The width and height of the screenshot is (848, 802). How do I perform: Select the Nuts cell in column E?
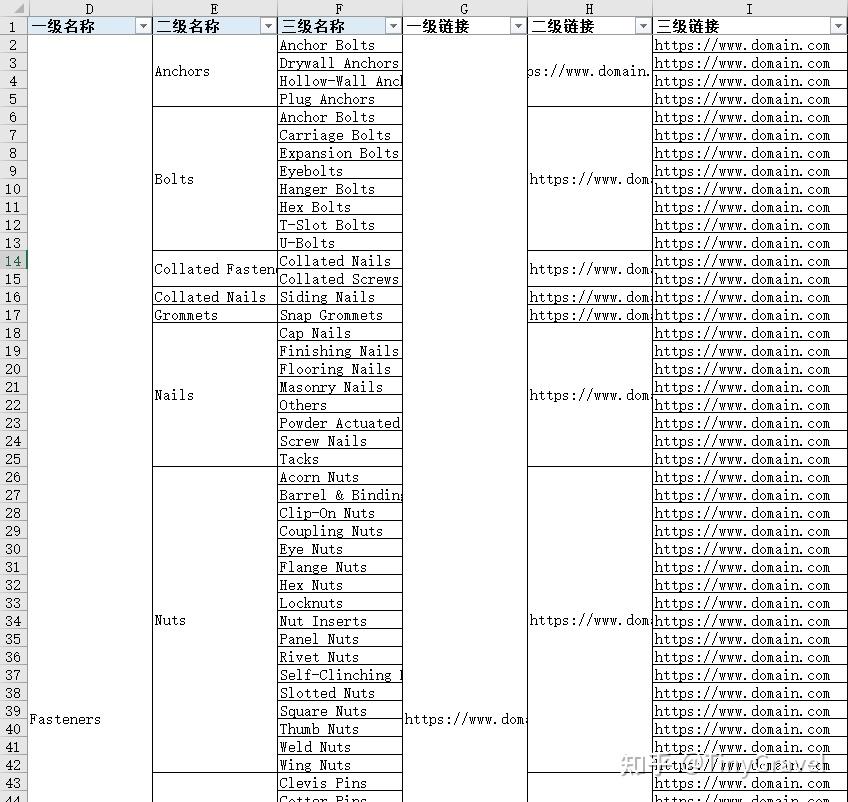[x=169, y=621]
